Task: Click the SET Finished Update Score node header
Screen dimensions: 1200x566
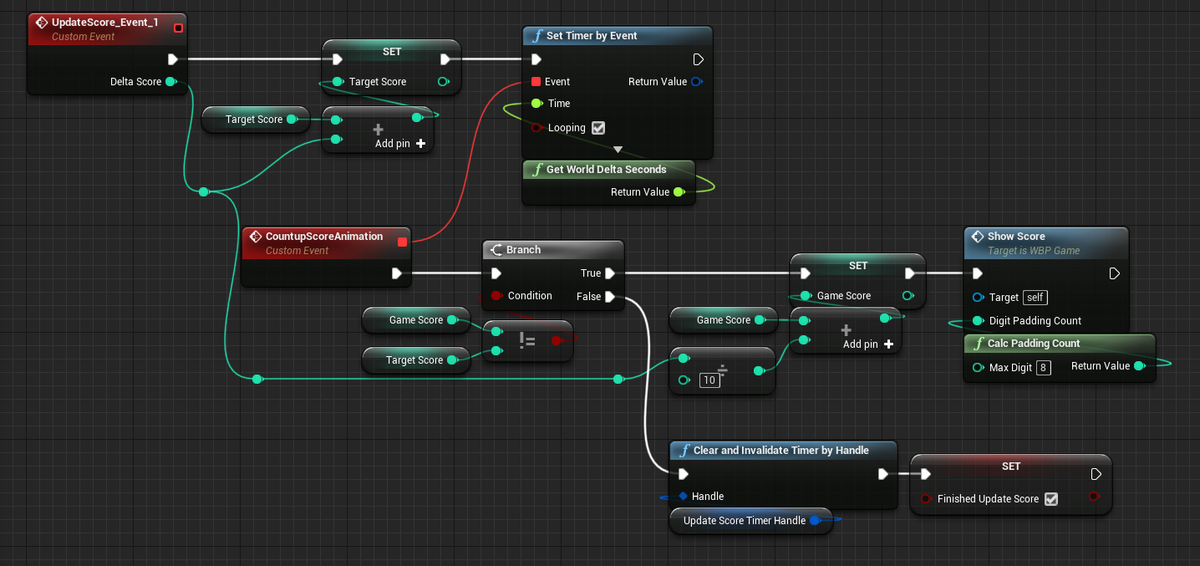Action: pyautogui.click(x=1010, y=466)
